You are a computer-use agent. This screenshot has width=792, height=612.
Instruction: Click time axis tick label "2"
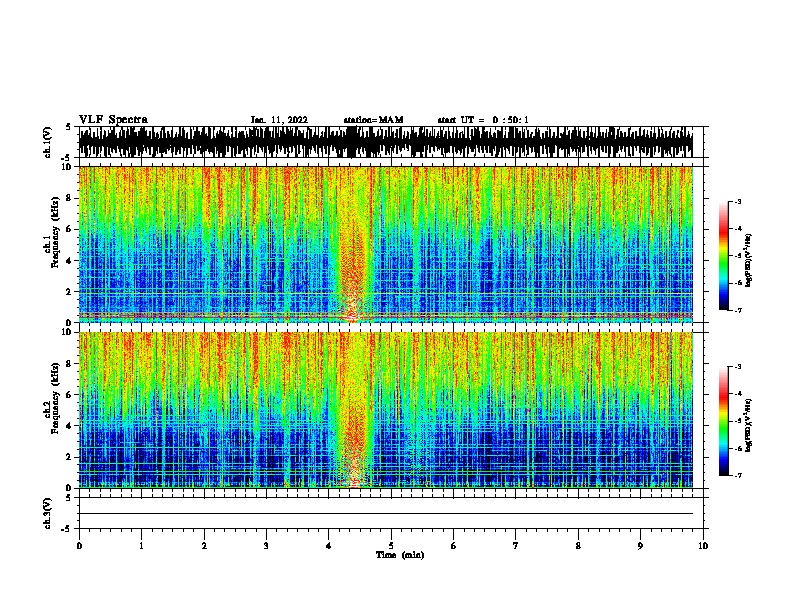(x=204, y=546)
